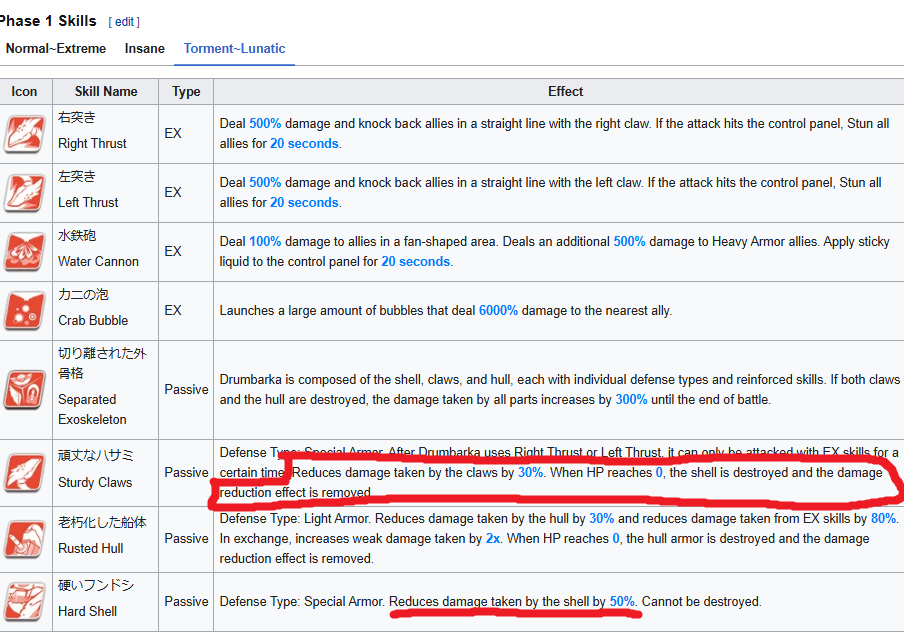
Task: Select the Torment~Lunatic tab
Action: tap(234, 48)
